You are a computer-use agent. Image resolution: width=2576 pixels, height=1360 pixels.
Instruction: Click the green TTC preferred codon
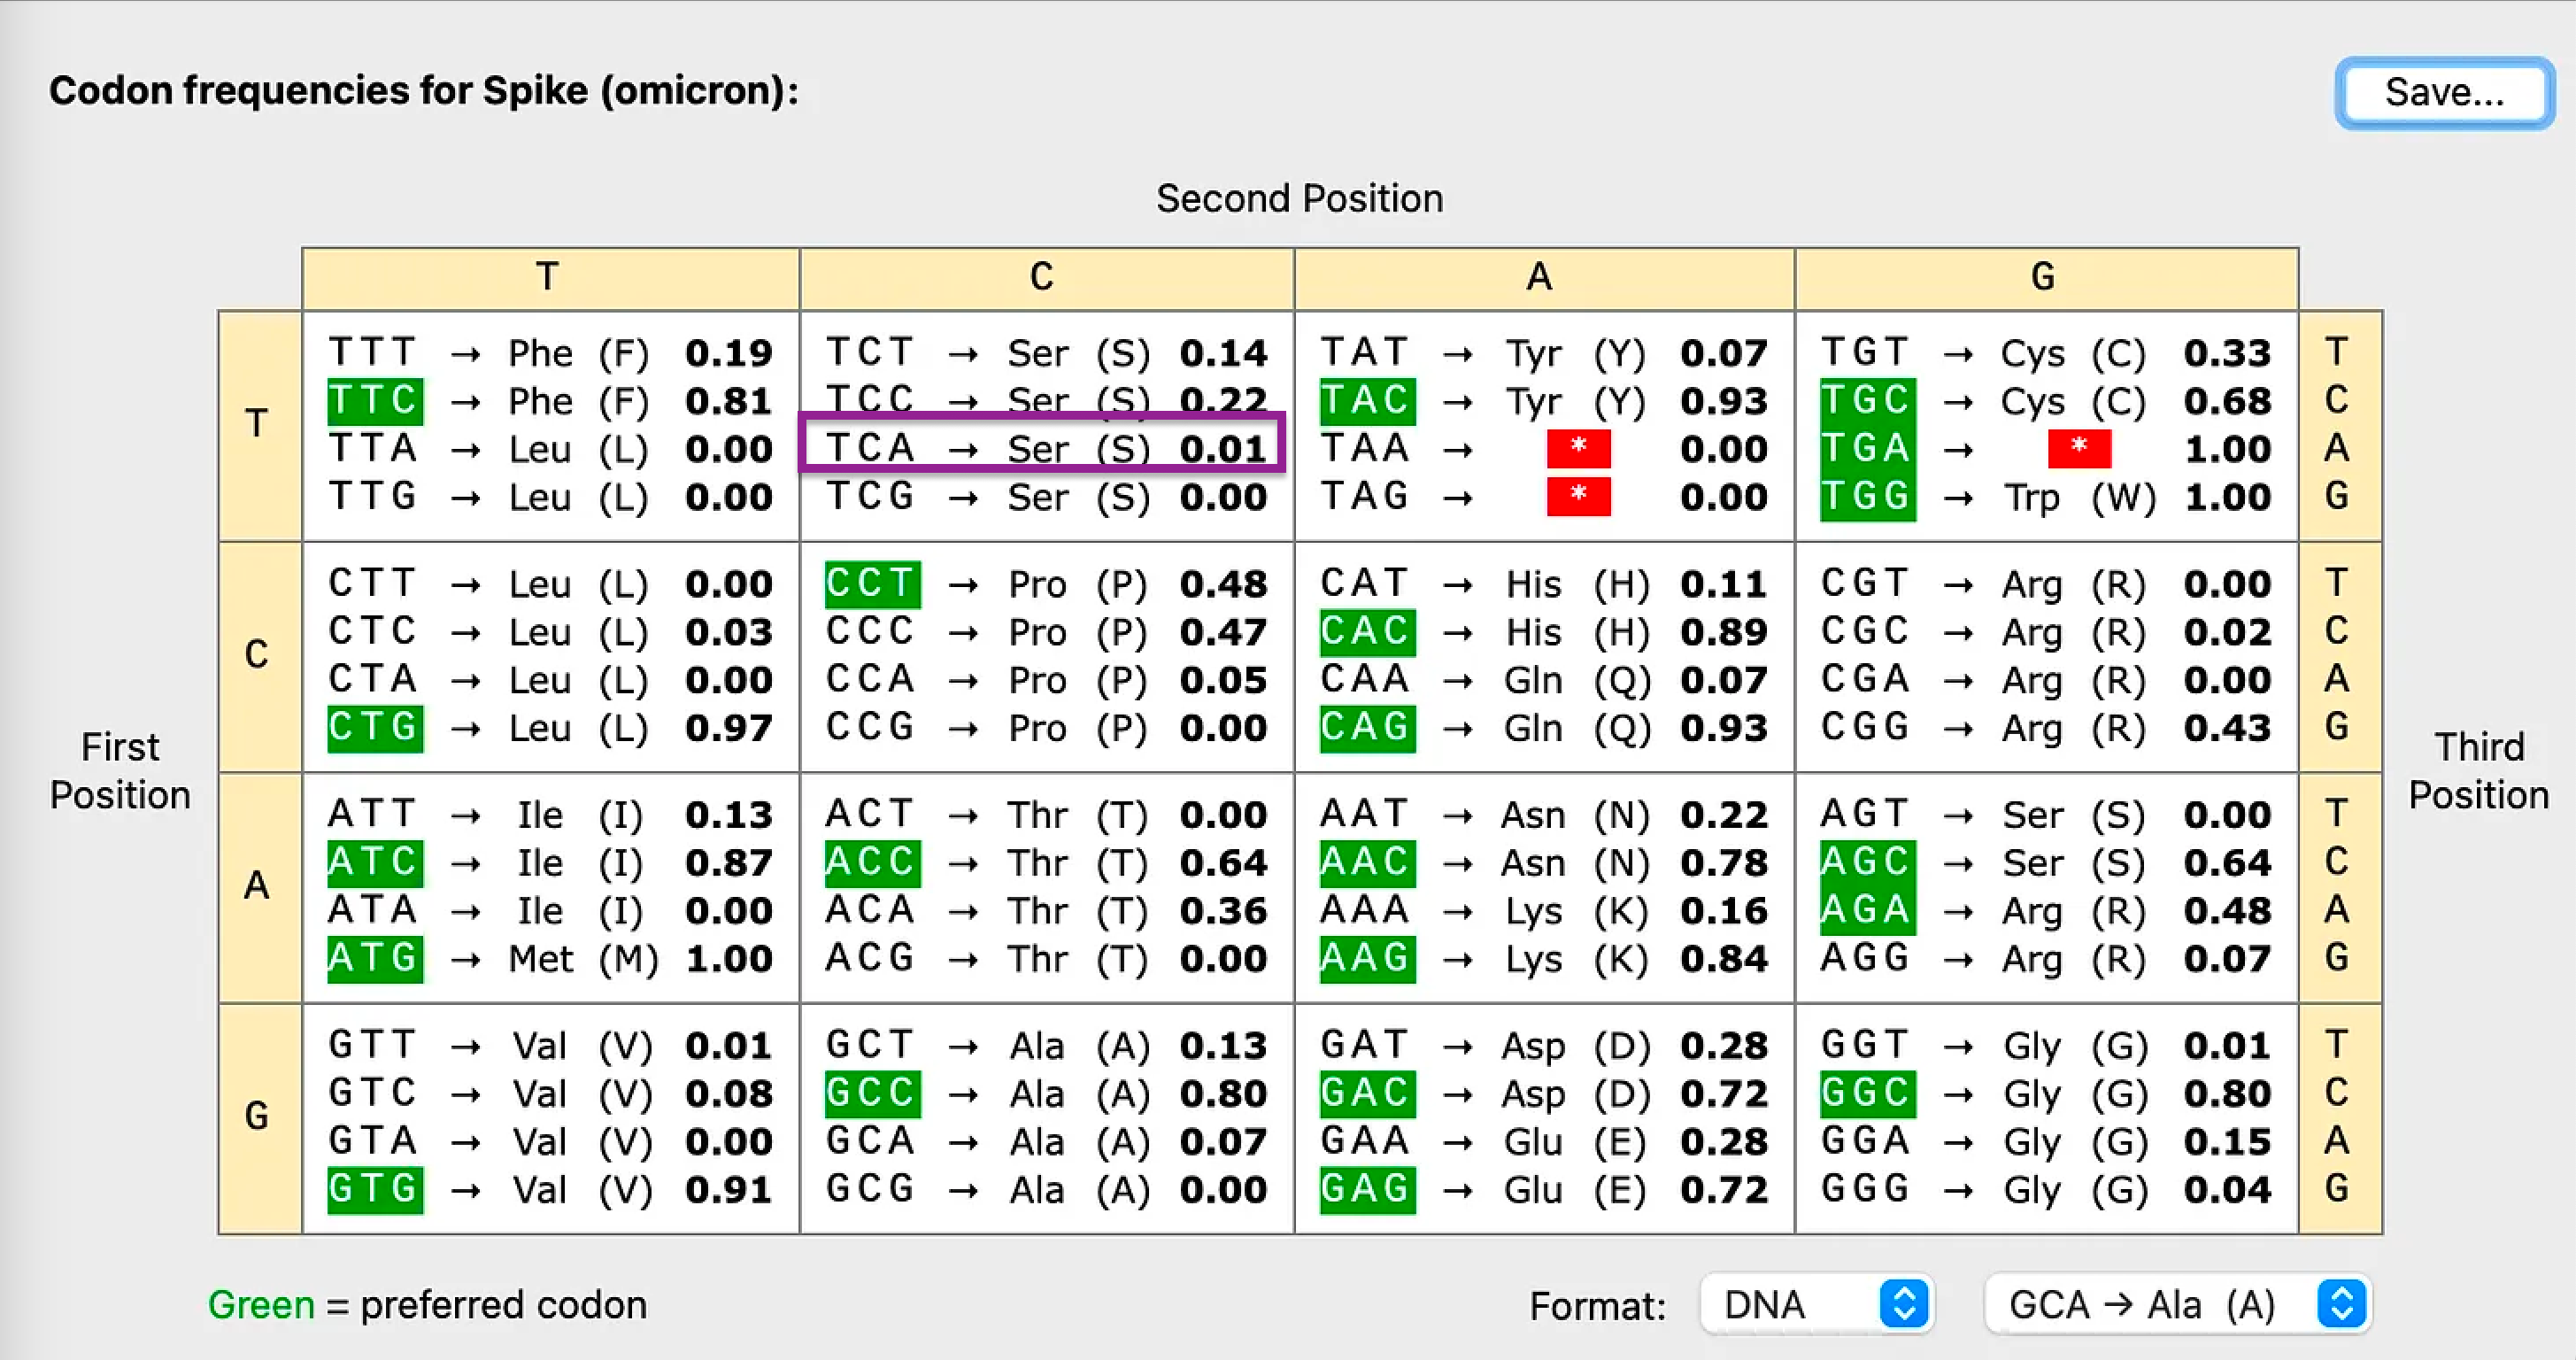pos(375,401)
